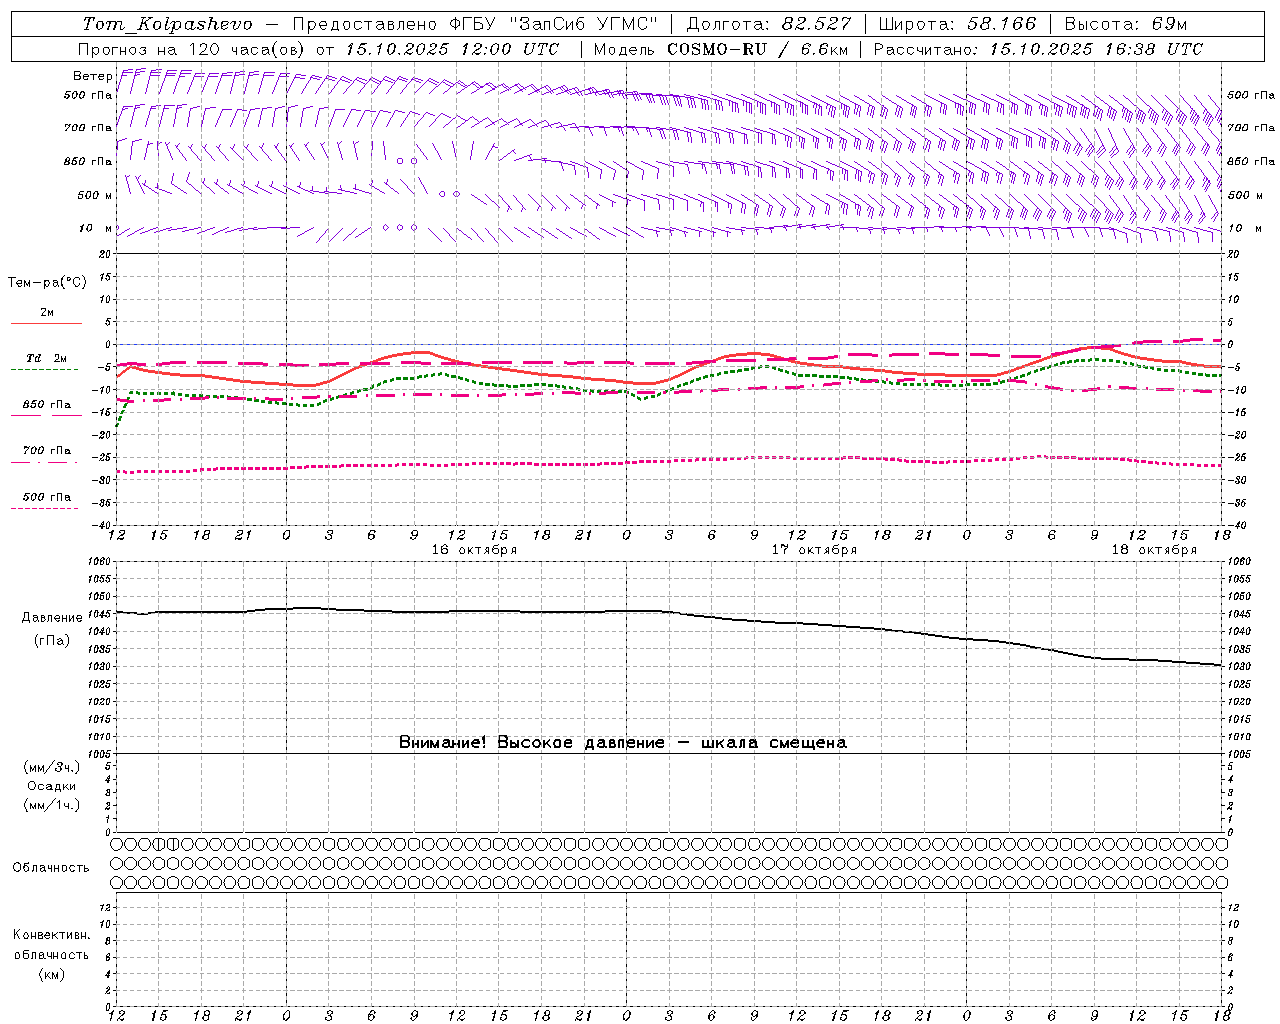This screenshot has width=1280, height=1024.
Task: Click the (мм/1ч.) precipitation unit label
Action: tap(52, 805)
